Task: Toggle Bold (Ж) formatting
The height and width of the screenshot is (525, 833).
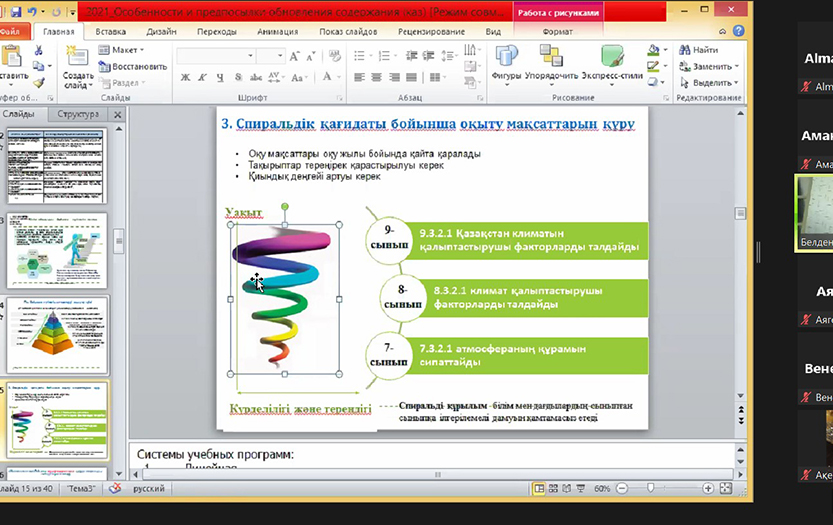Action: click(184, 79)
